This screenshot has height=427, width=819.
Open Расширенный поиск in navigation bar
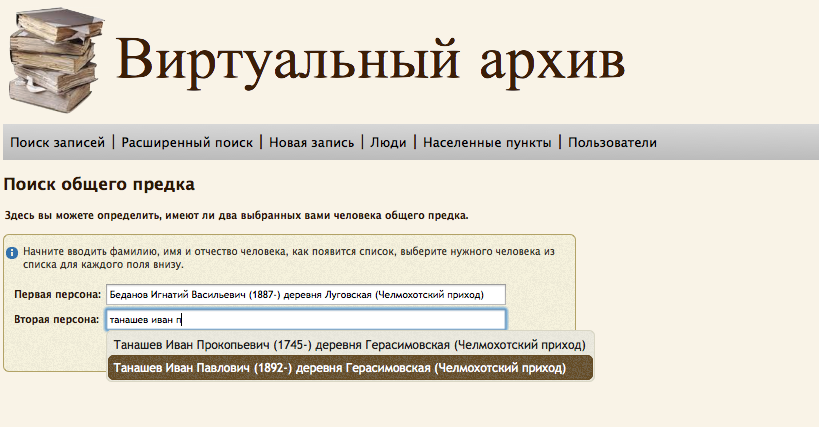click(187, 143)
